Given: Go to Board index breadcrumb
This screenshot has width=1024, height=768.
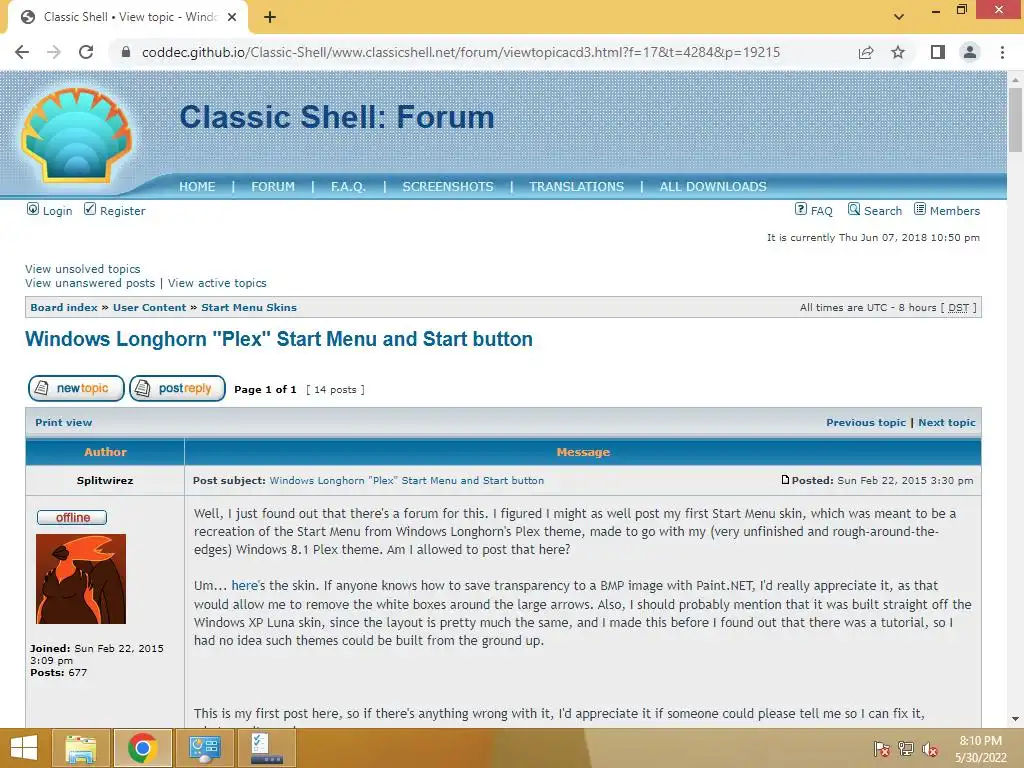Looking at the screenshot, I should [64, 308].
